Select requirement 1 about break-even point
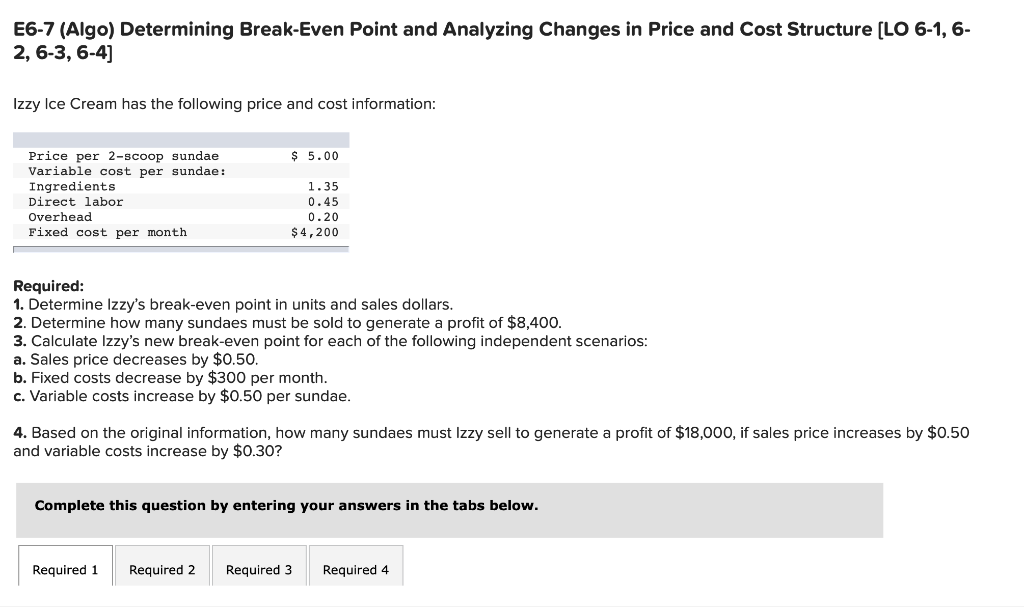This screenshot has height=609, width=1024. (x=232, y=304)
